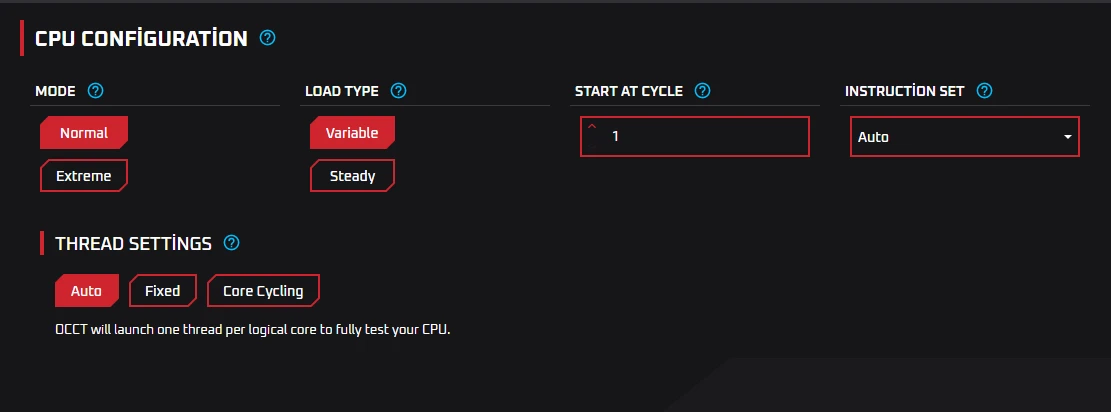
Task: Click the Thread Settings section heading
Action: point(133,244)
